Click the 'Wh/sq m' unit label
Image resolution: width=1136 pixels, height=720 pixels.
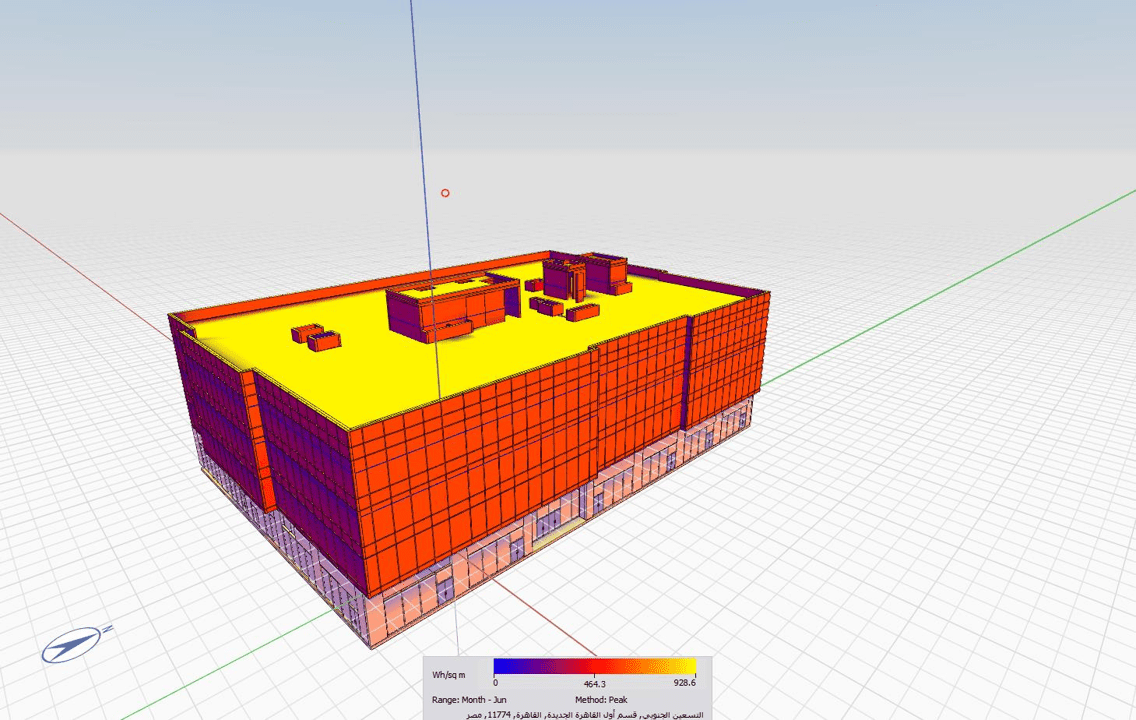click(448, 675)
